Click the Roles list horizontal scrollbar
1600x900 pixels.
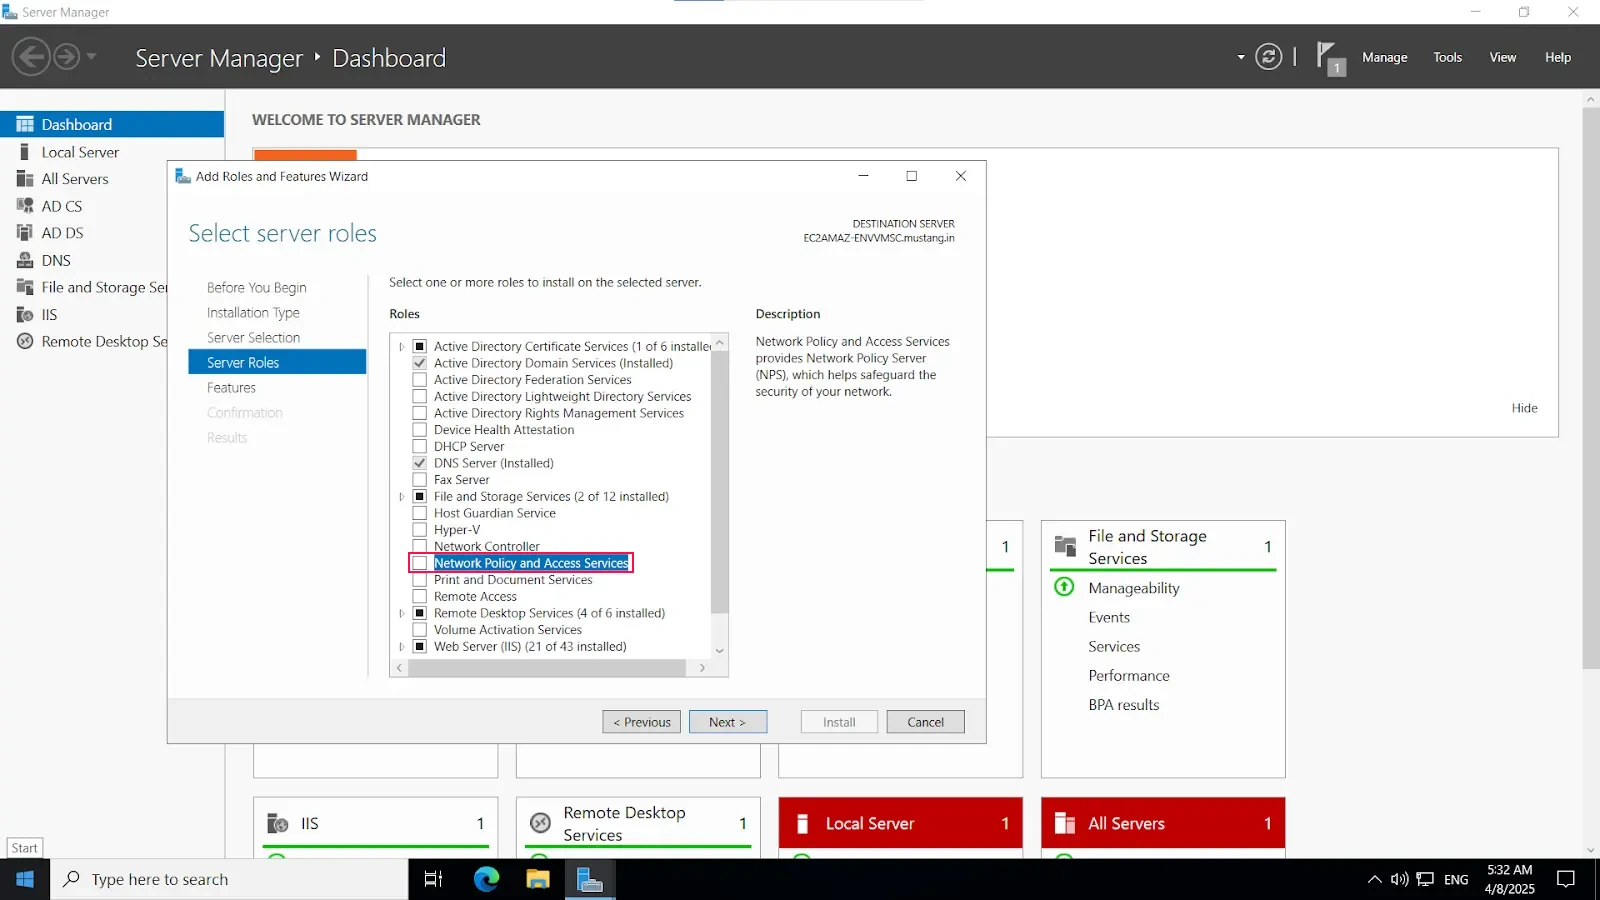tap(547, 668)
